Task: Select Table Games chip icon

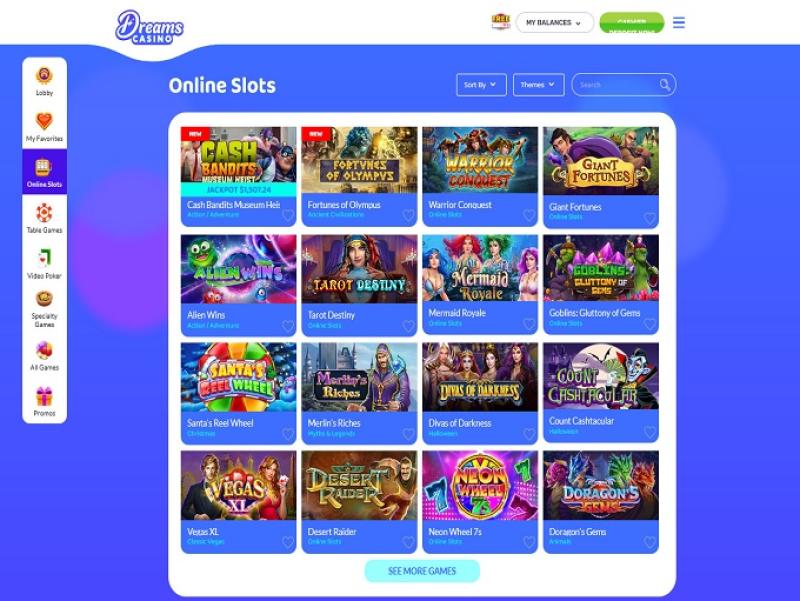Action: [44, 212]
